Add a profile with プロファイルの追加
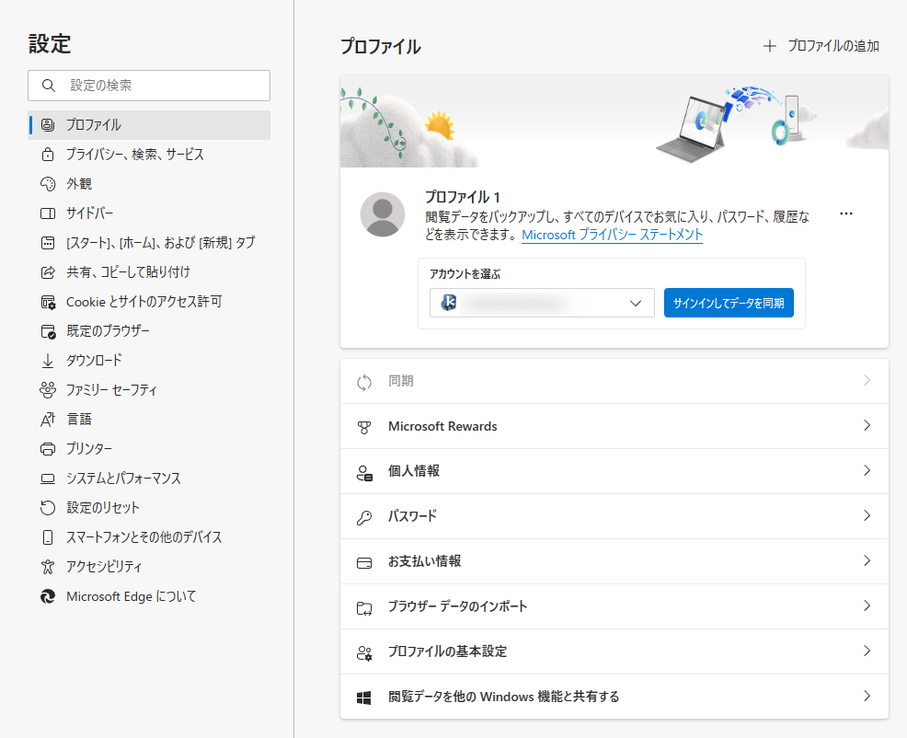Image resolution: width=907 pixels, height=738 pixels. [x=821, y=46]
